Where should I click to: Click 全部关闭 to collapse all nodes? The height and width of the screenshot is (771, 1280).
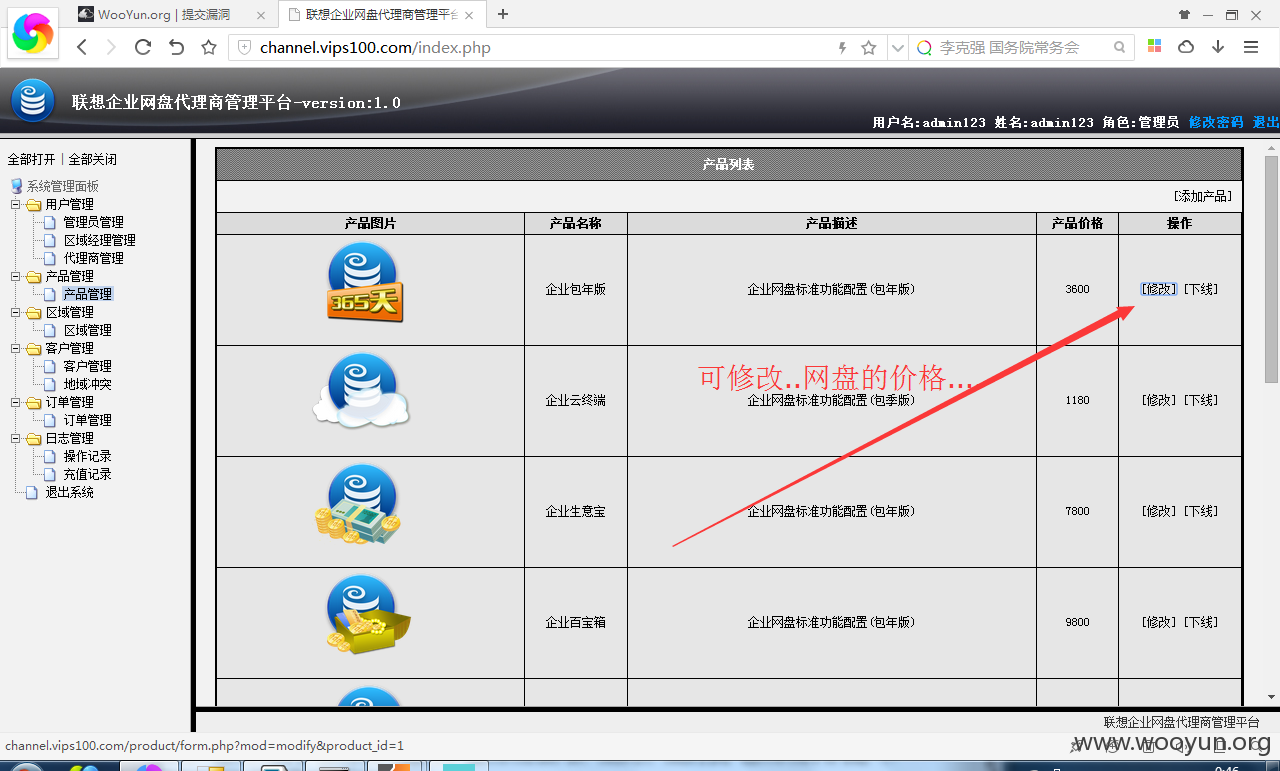click(93, 159)
